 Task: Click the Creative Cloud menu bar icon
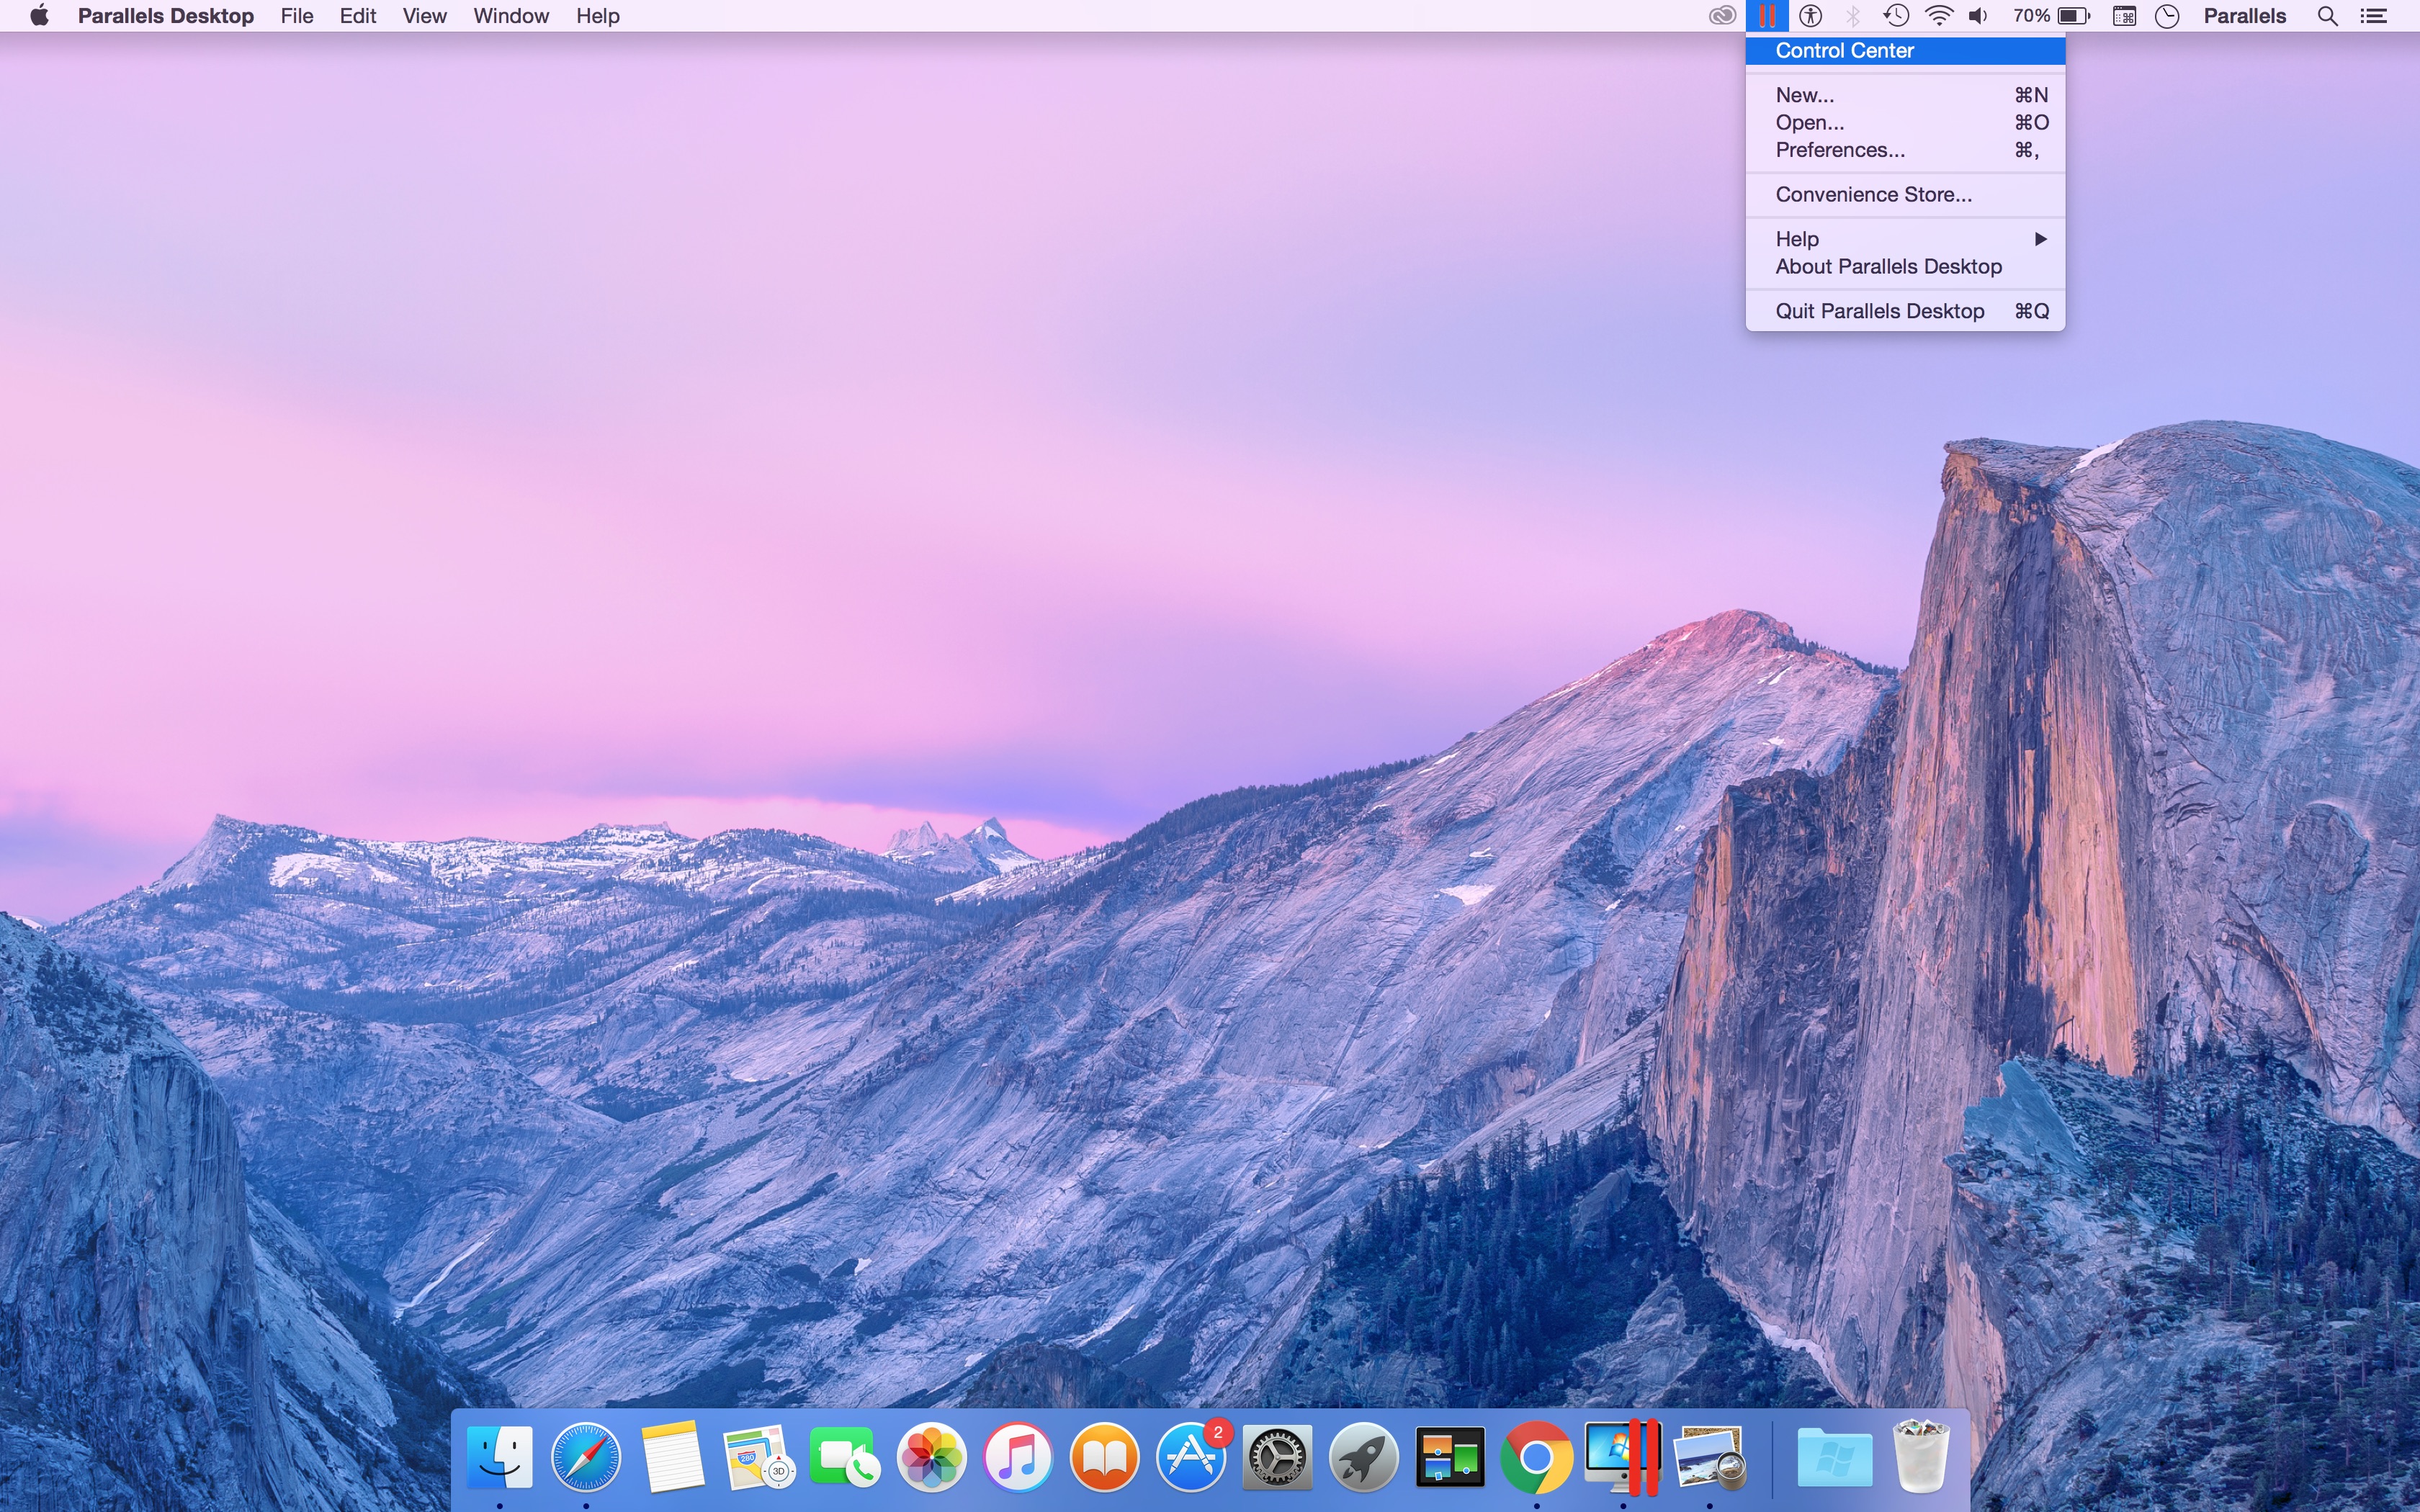[x=1722, y=16]
